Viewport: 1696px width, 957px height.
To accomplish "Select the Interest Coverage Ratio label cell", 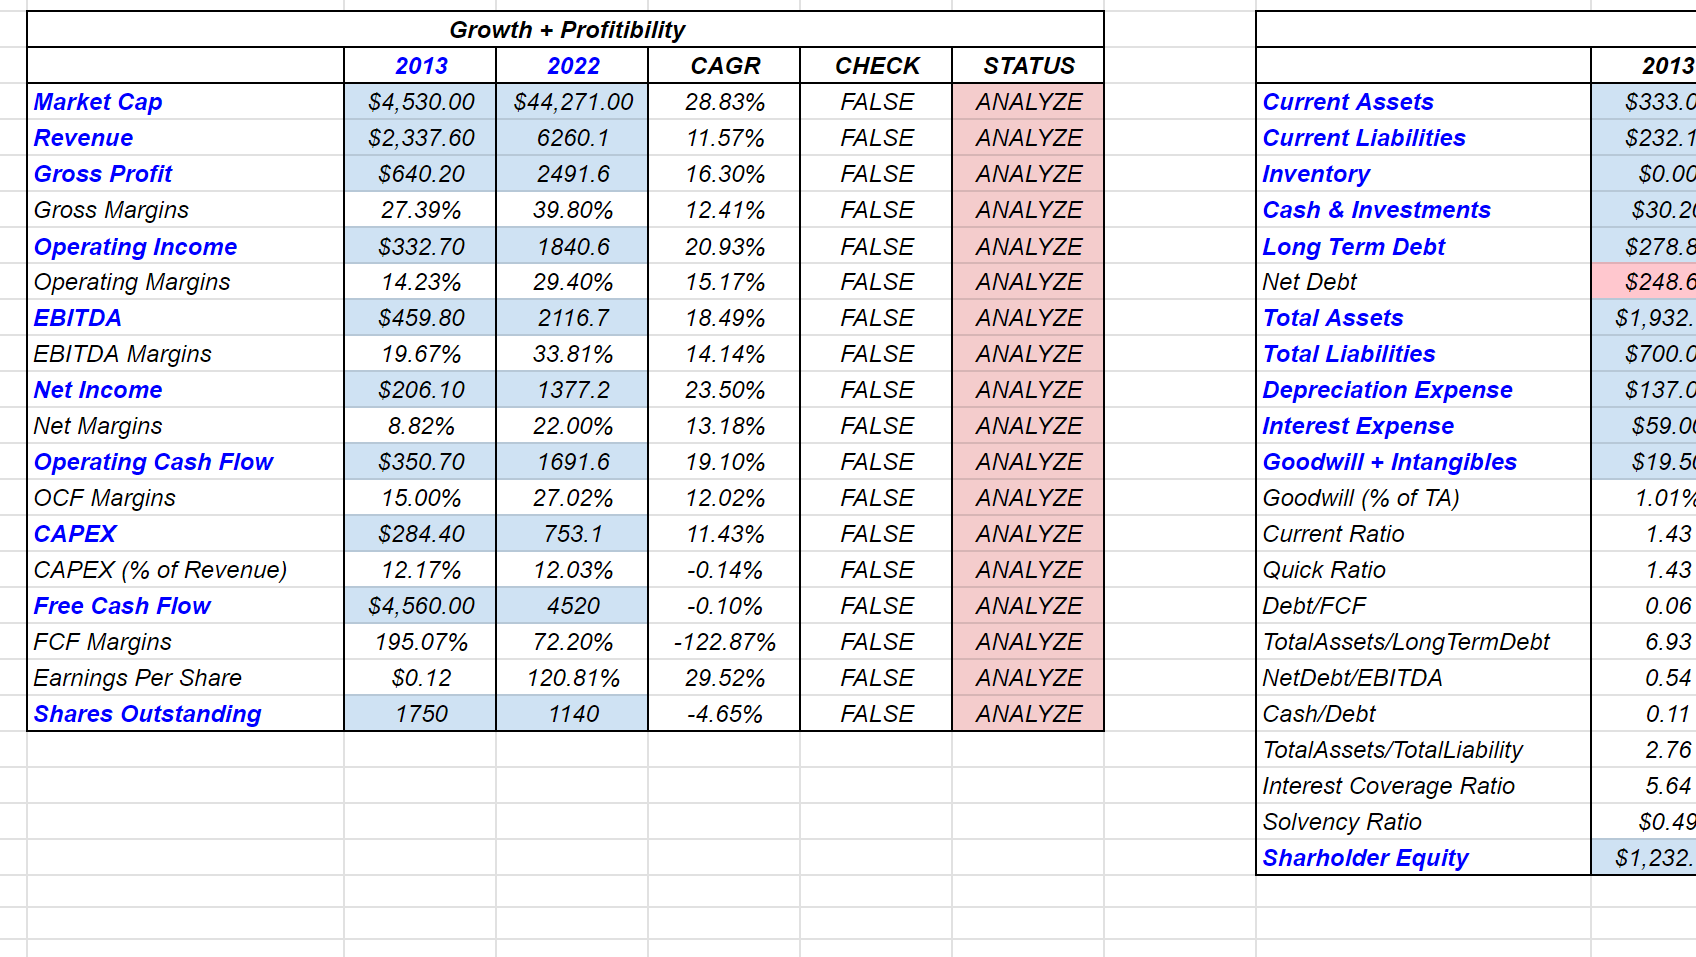I will 1388,786.
